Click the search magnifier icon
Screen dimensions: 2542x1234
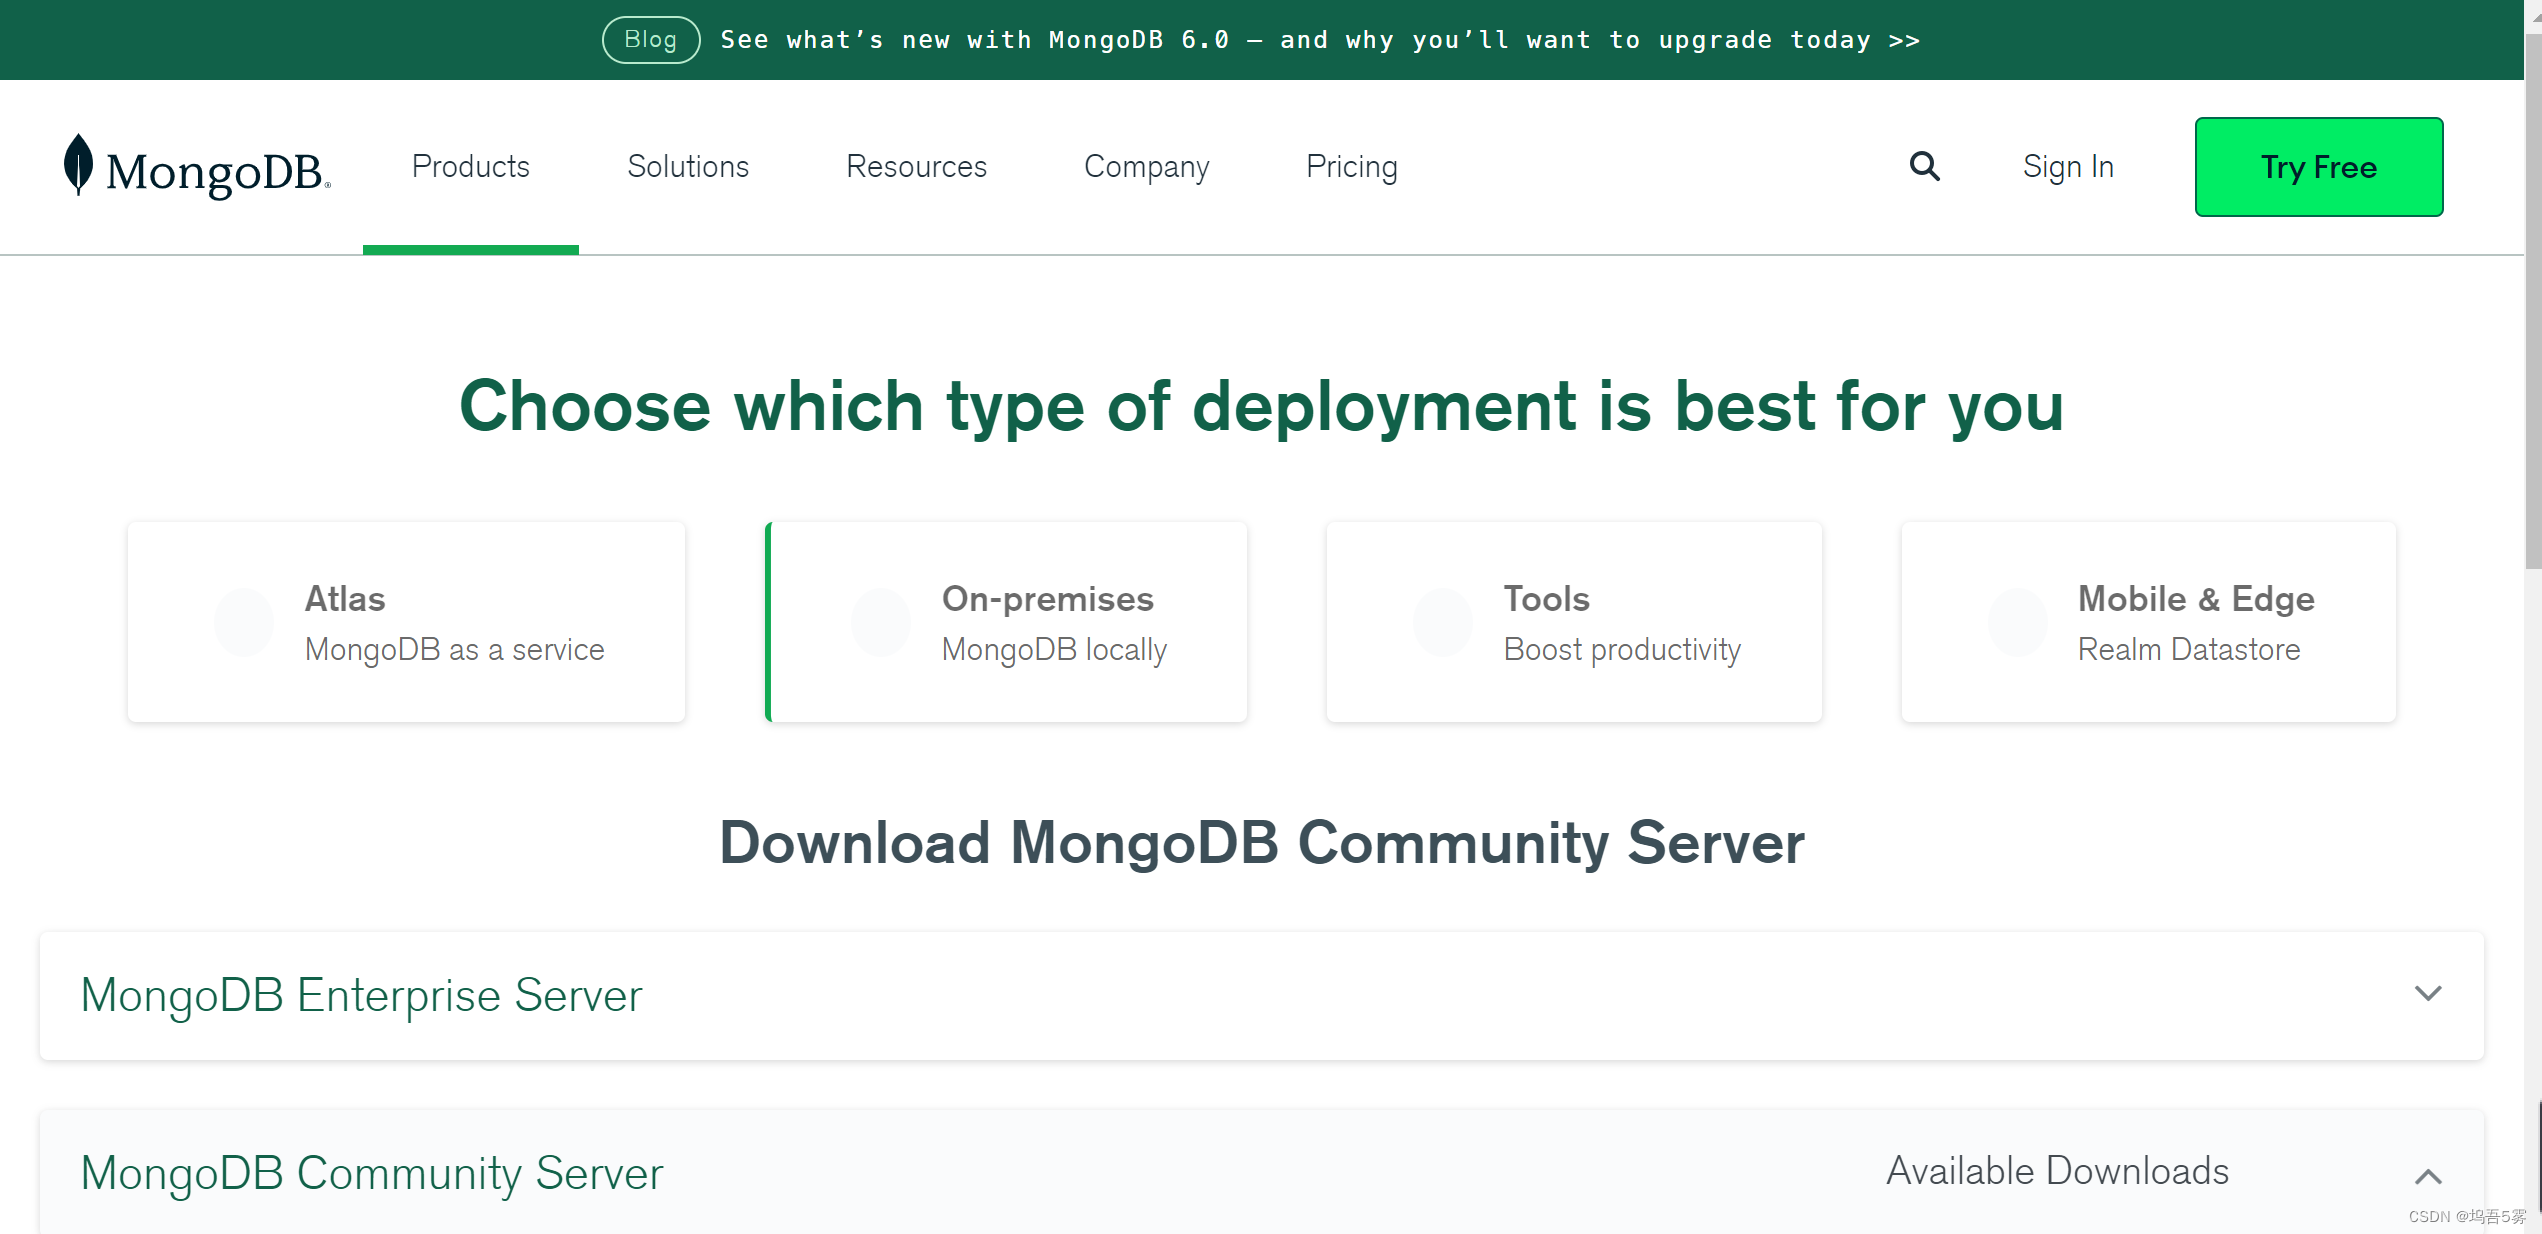(1923, 166)
